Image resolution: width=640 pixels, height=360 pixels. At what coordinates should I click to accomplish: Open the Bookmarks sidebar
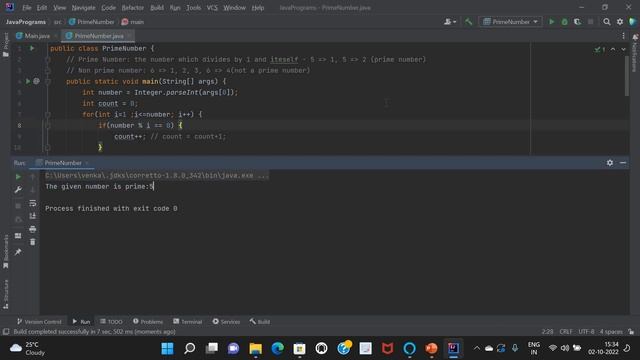[x=6, y=251]
